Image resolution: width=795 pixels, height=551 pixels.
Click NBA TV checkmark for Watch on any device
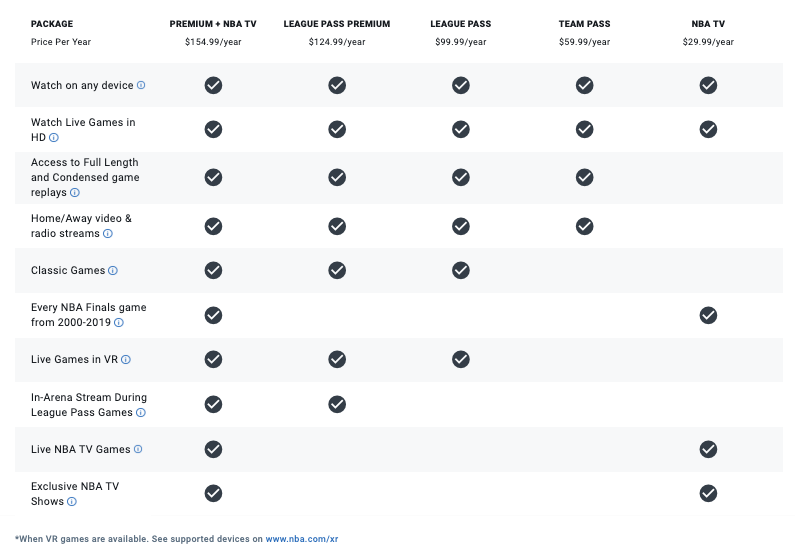pyautogui.click(x=708, y=85)
